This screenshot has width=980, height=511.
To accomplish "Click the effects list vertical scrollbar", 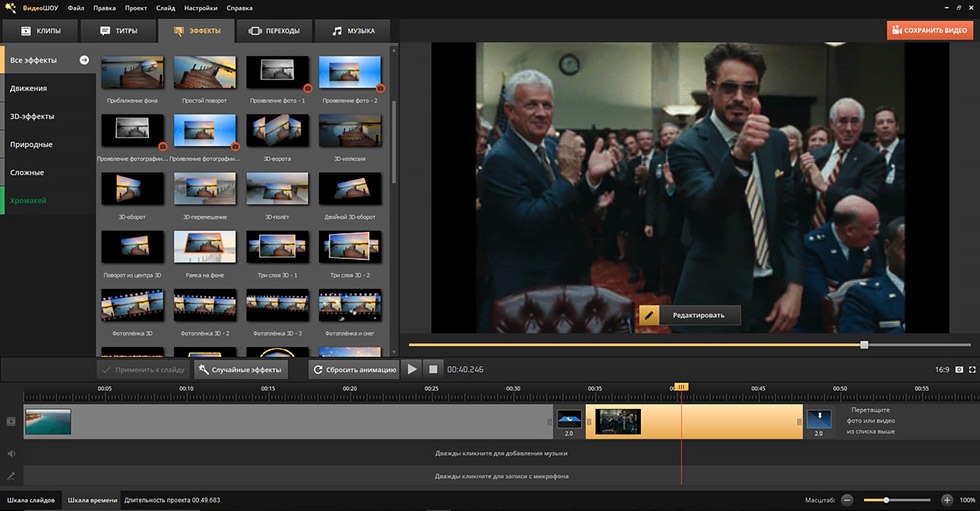I will [x=394, y=142].
